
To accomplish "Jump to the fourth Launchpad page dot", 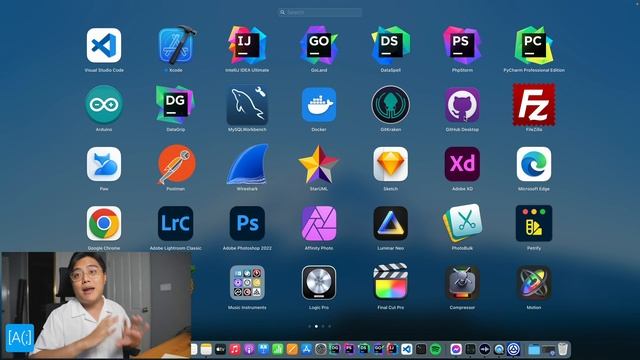I will (329, 326).
